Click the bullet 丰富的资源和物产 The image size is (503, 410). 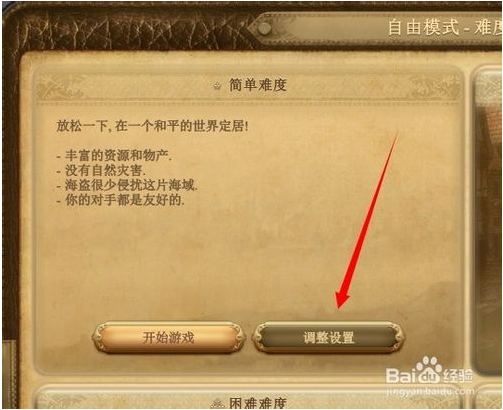click(114, 155)
